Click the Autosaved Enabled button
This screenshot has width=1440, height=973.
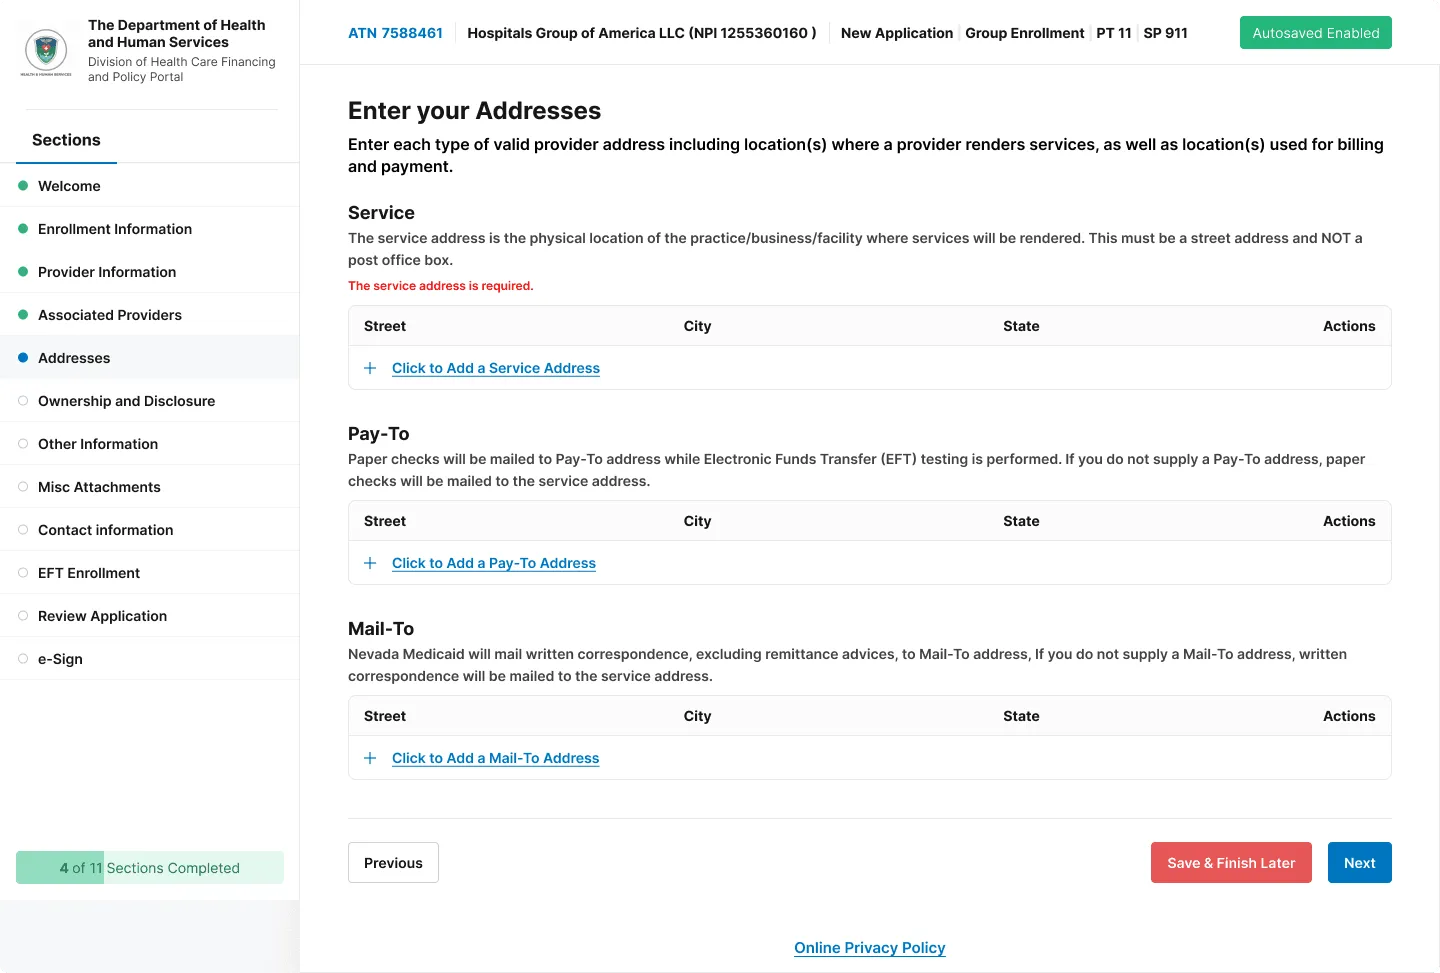point(1316,33)
